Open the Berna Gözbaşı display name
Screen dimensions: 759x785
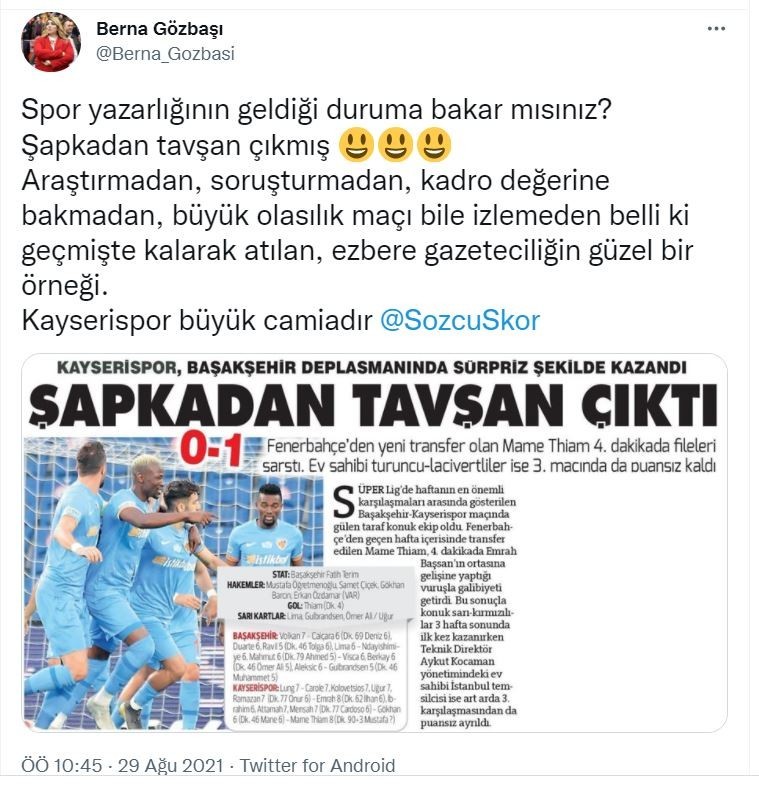pyautogui.click(x=160, y=29)
